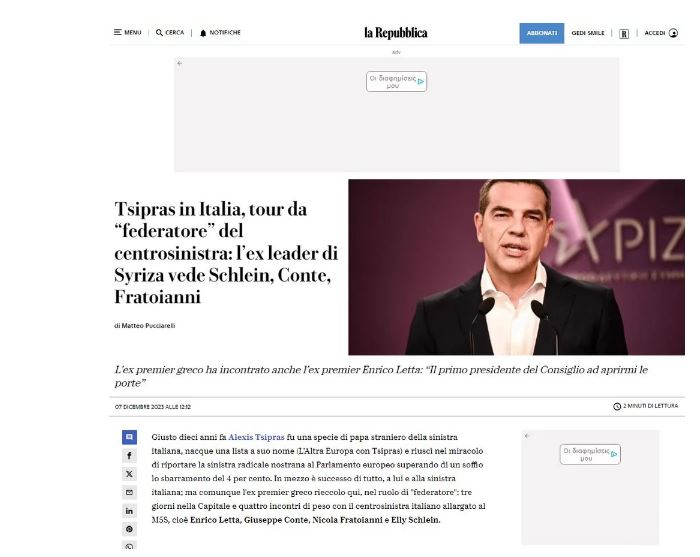Share article on X
Viewport: 700px width, 557px height.
pyautogui.click(x=129, y=474)
